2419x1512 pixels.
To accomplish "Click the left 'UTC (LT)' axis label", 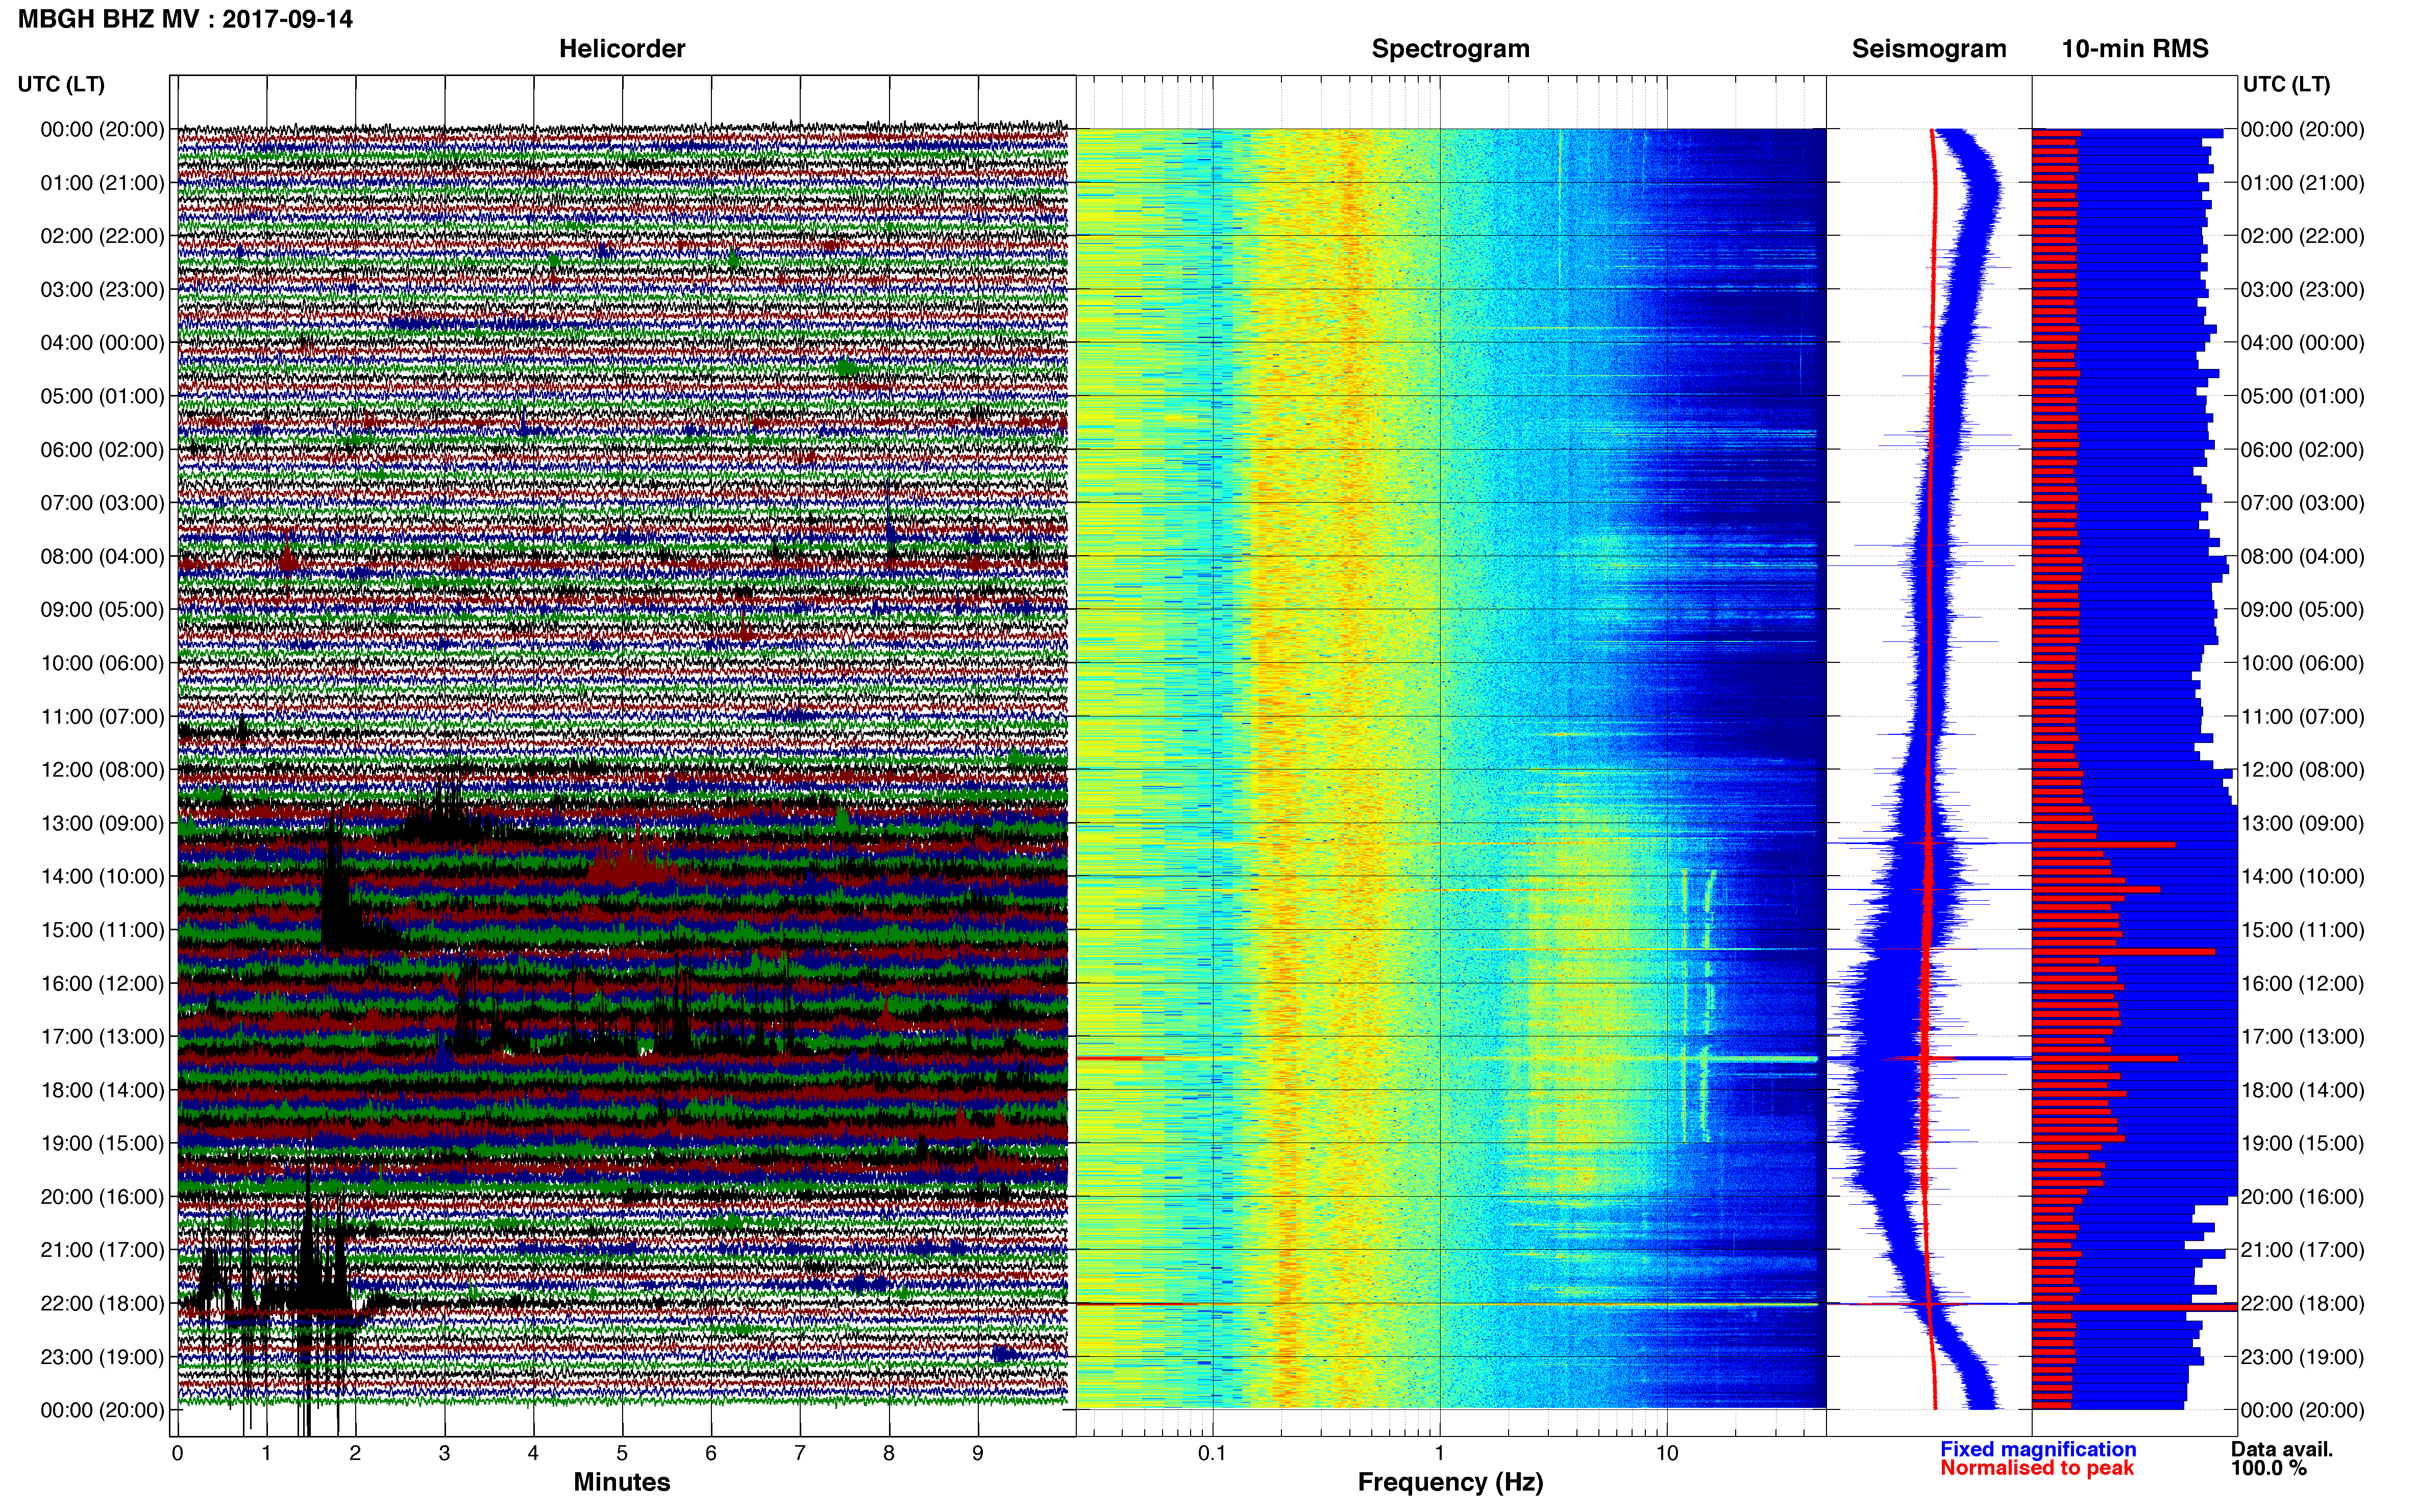I will point(61,84).
